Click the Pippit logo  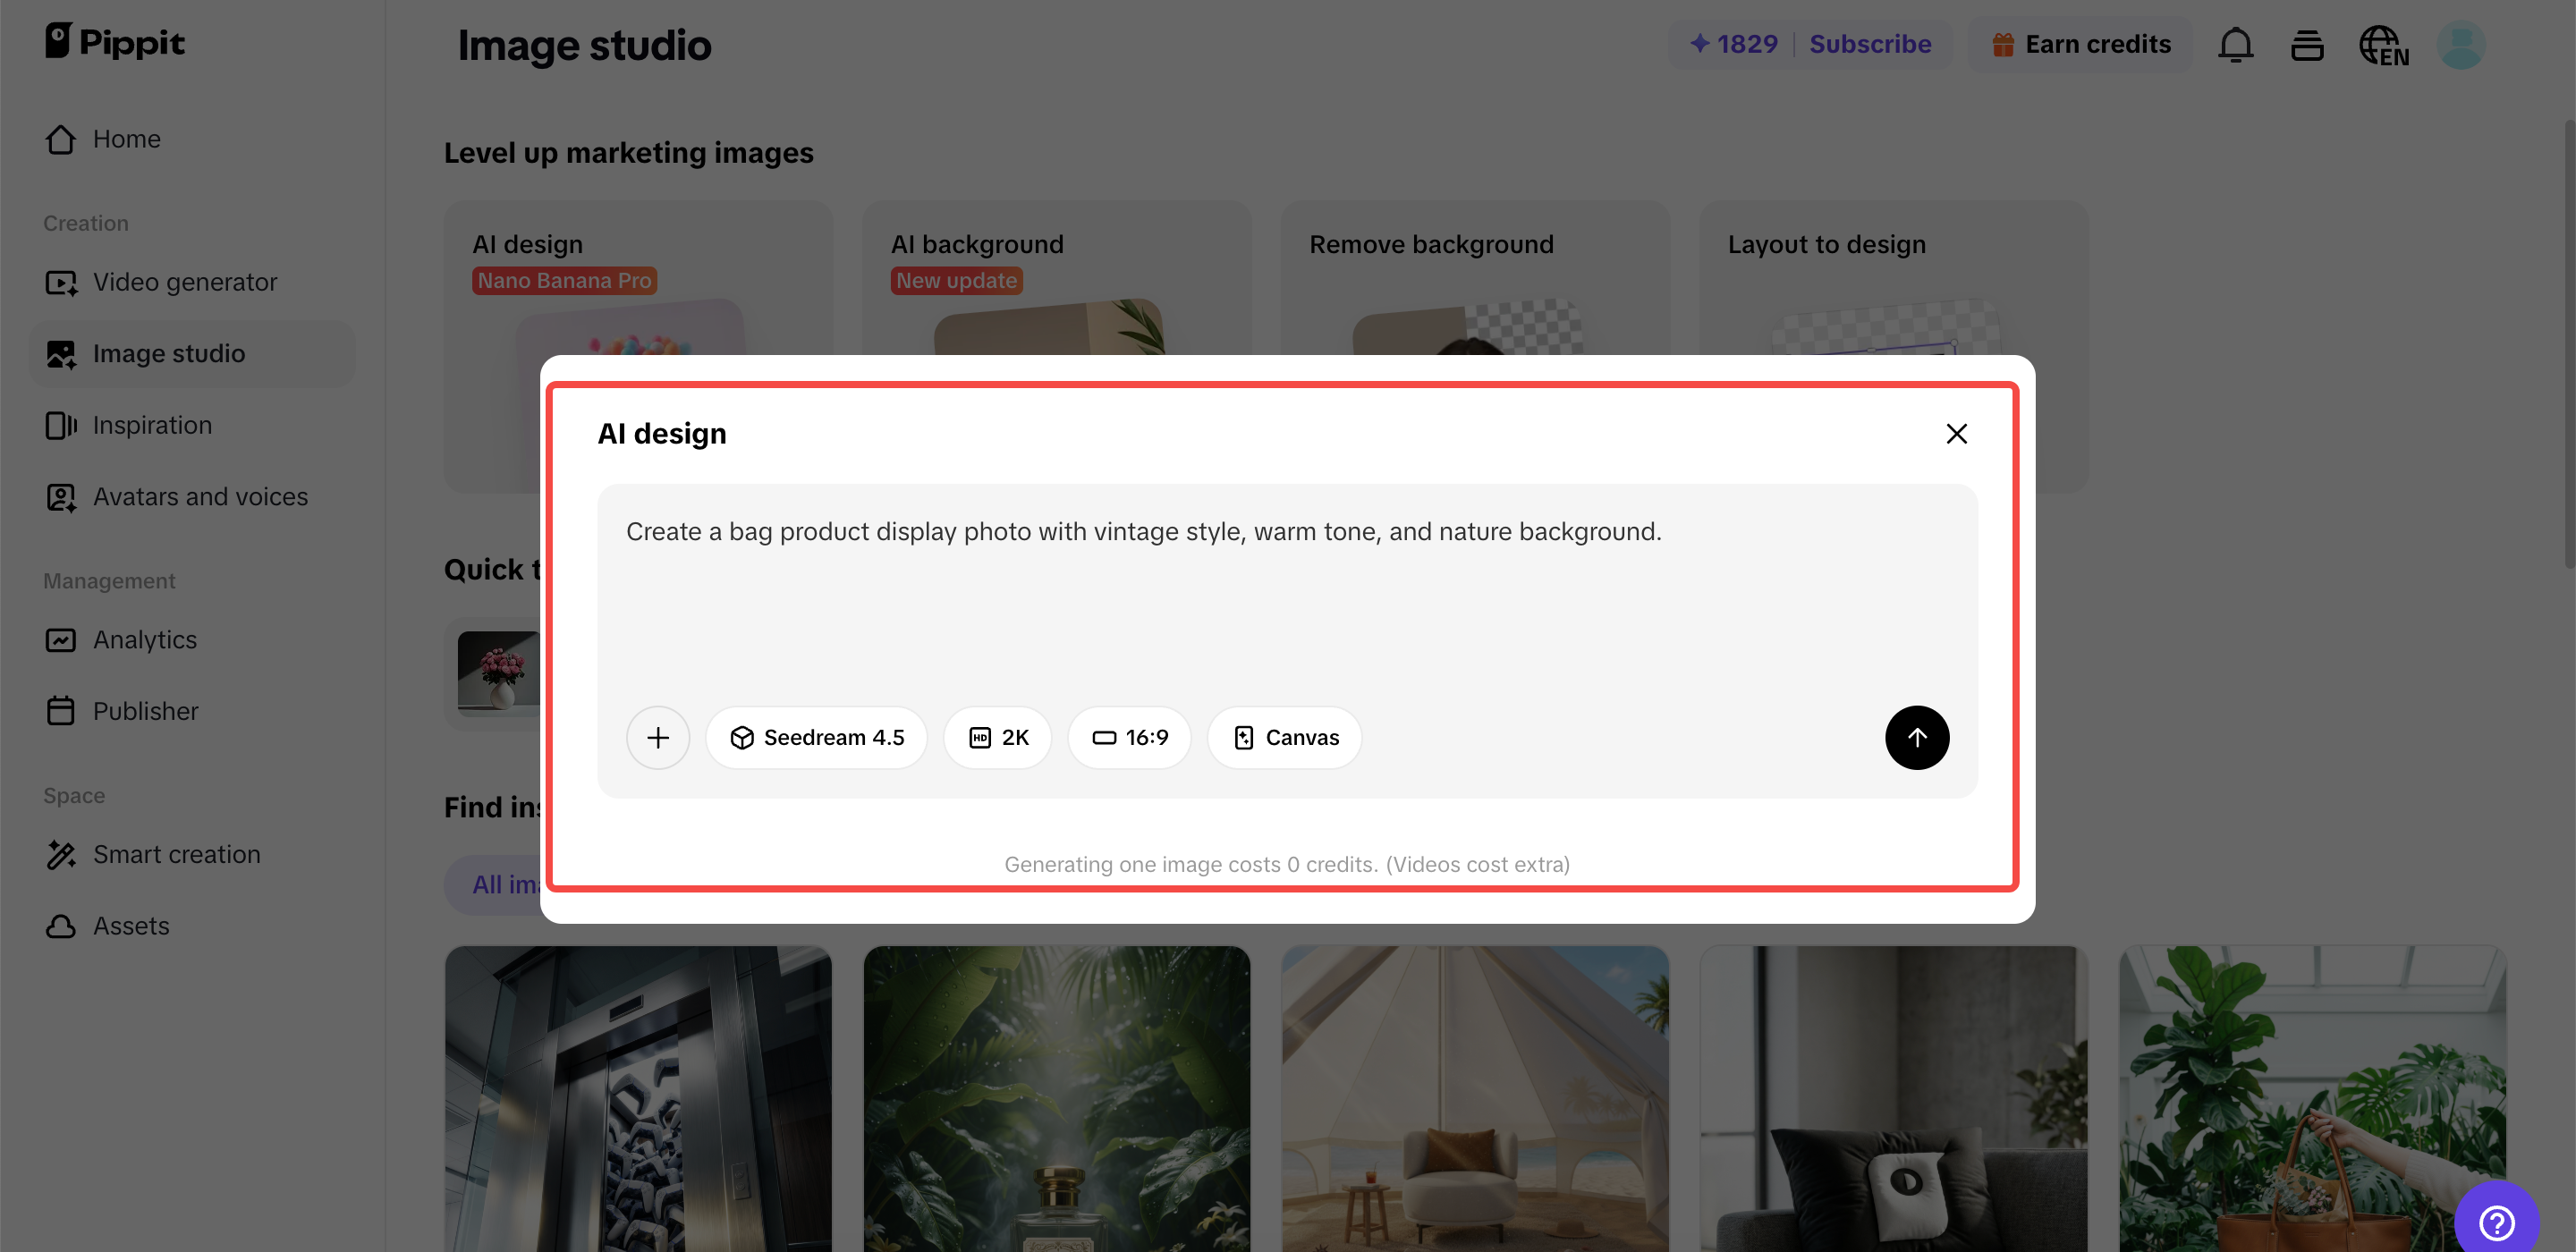[x=115, y=42]
